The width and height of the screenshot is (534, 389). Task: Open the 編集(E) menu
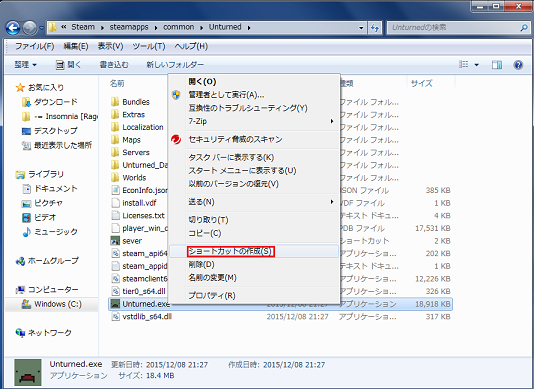[x=76, y=46]
